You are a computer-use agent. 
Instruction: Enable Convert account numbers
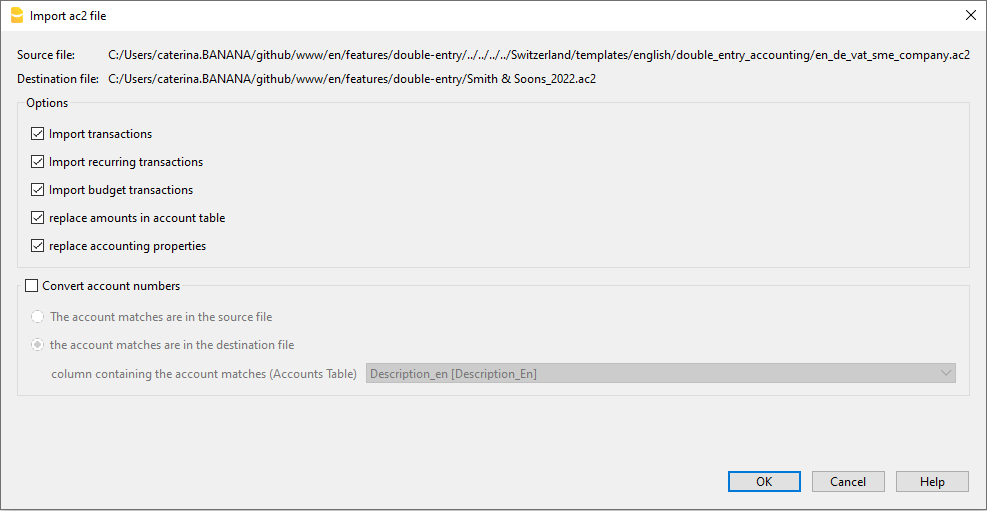[31, 286]
